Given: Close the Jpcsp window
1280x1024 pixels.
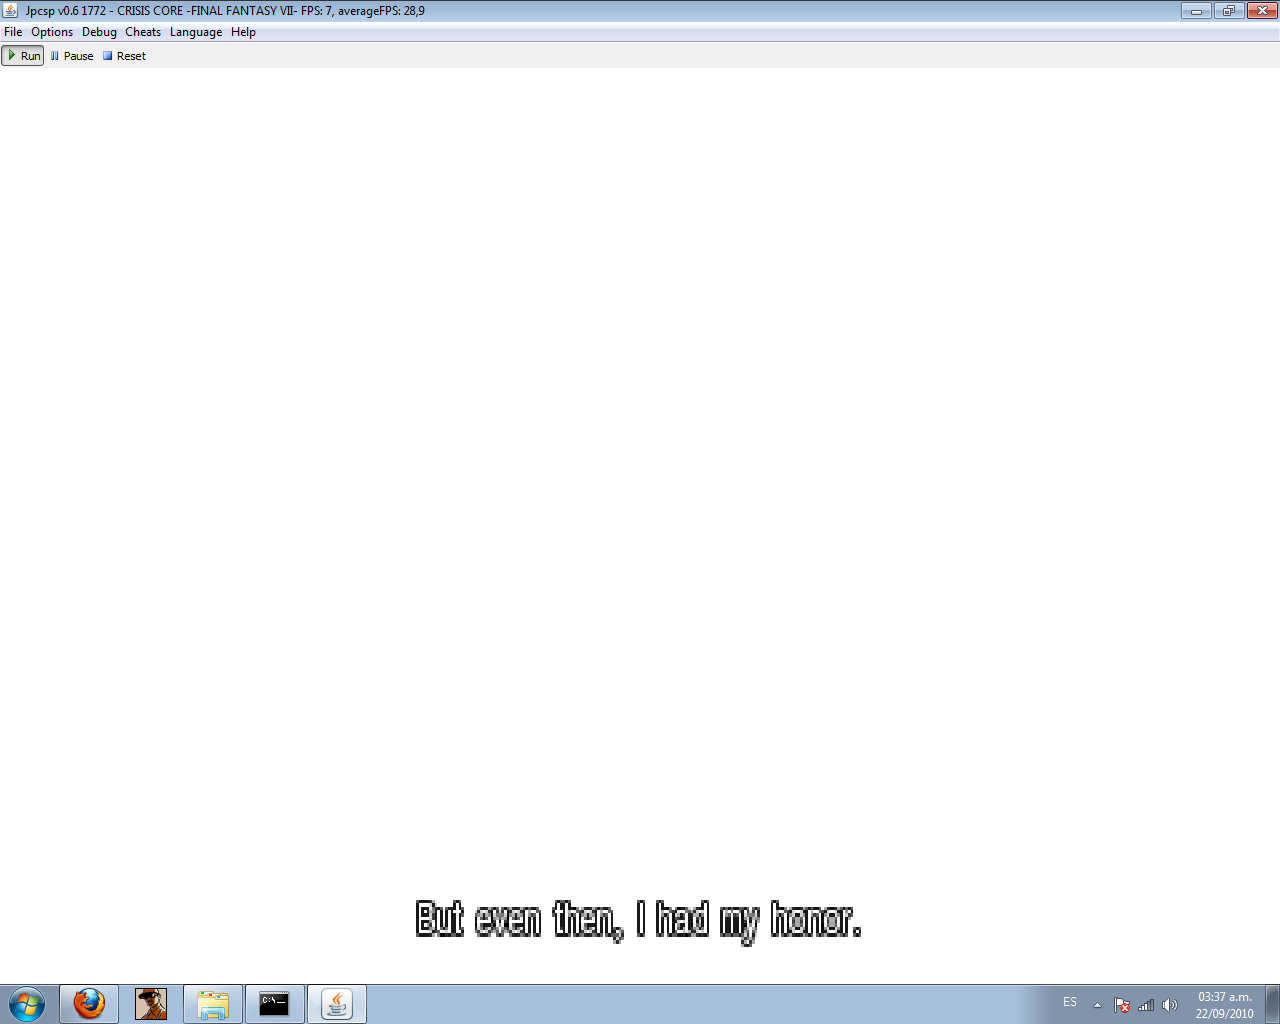Looking at the screenshot, I should [1261, 11].
